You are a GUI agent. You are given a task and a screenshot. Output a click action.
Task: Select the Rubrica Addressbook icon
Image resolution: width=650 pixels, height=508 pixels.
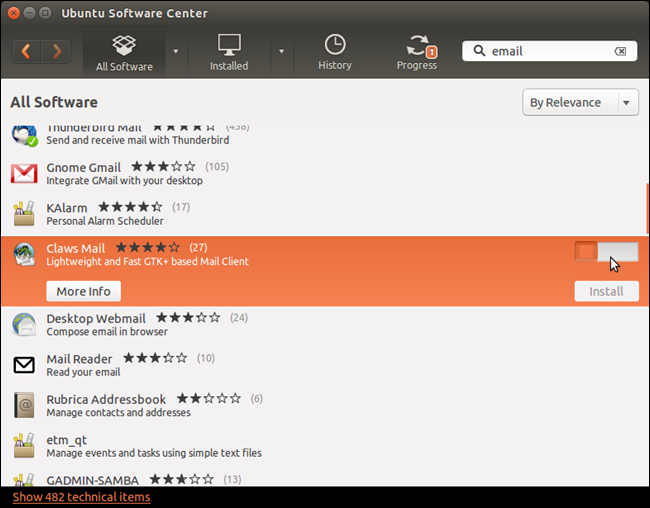(x=24, y=405)
